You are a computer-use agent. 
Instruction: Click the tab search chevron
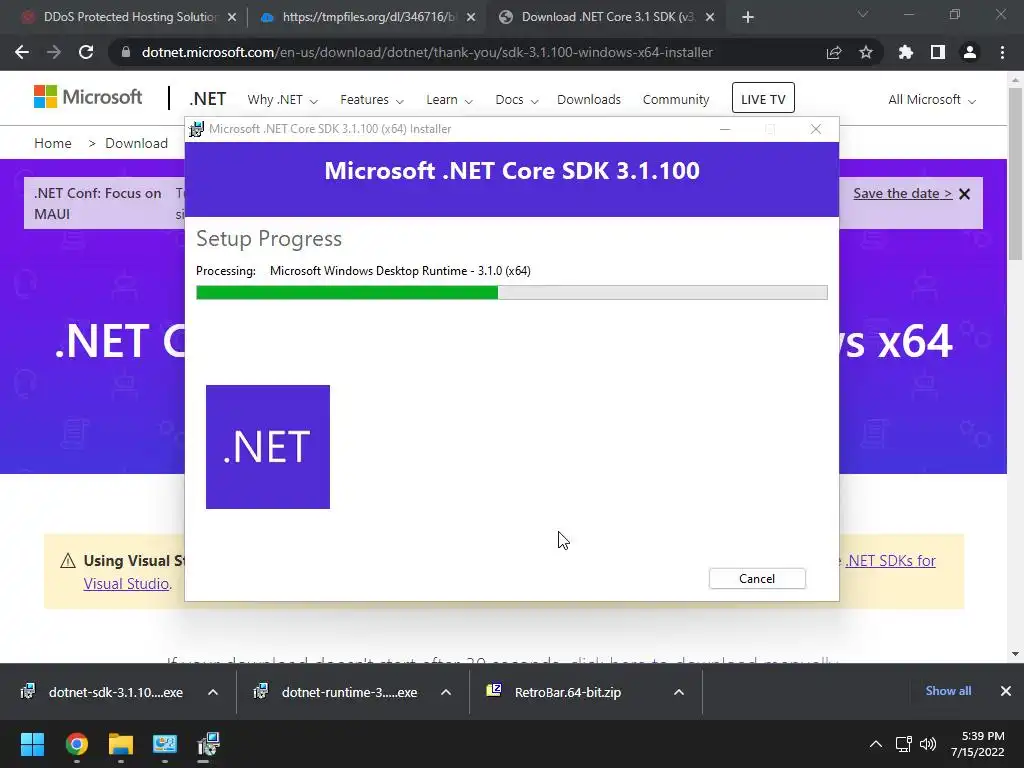[x=863, y=14]
